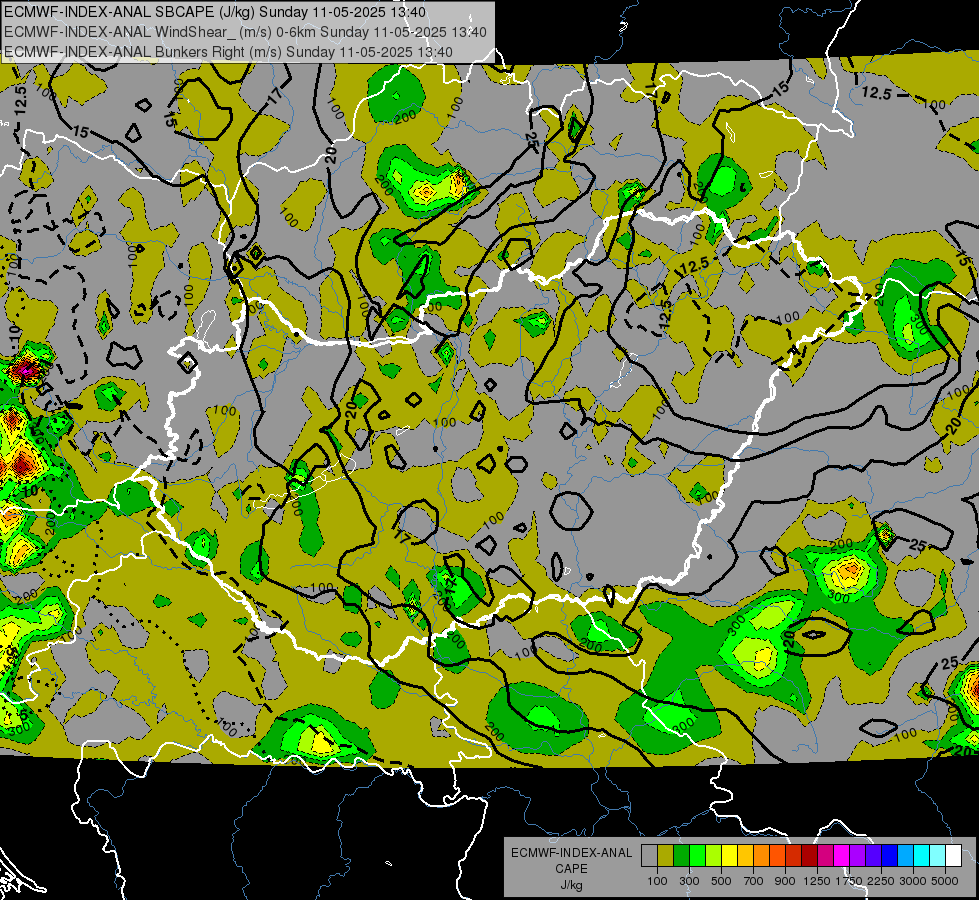Click the 2250 legend scale value
Screen dimensions: 979x900
pos(882,881)
